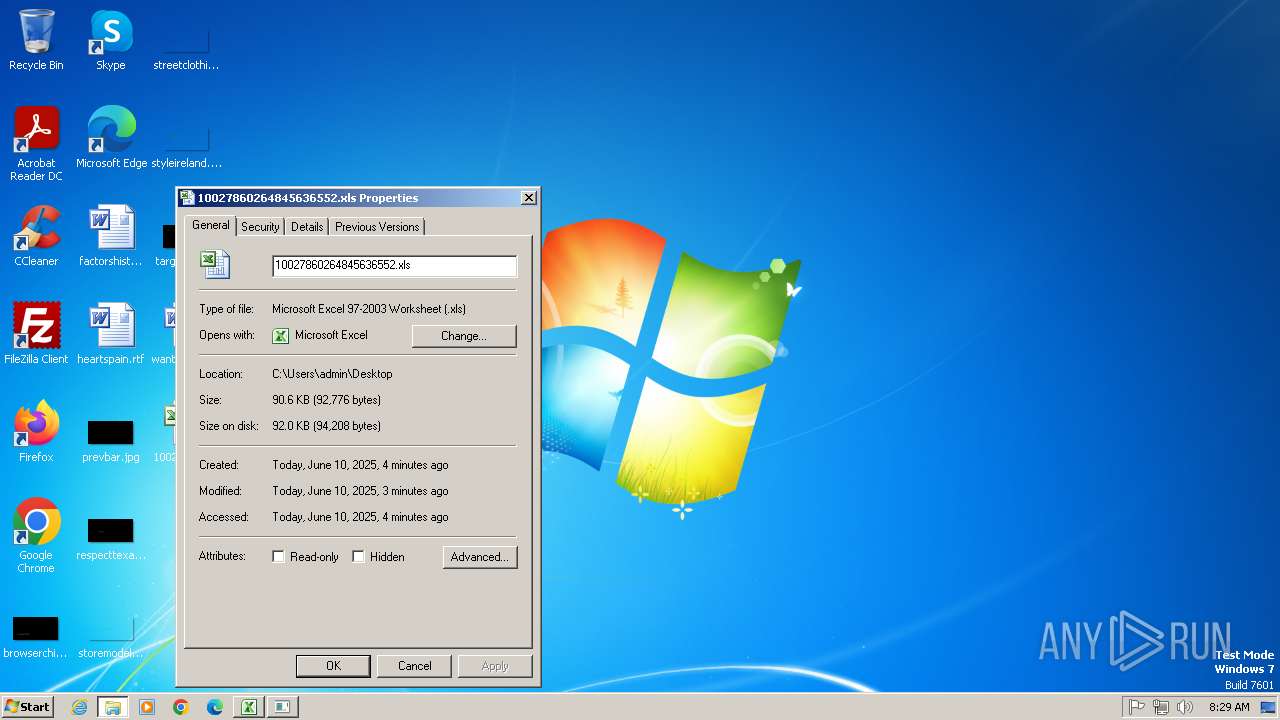The image size is (1280, 720).
Task: Click the size value 90.6 KB
Action: tap(326, 400)
